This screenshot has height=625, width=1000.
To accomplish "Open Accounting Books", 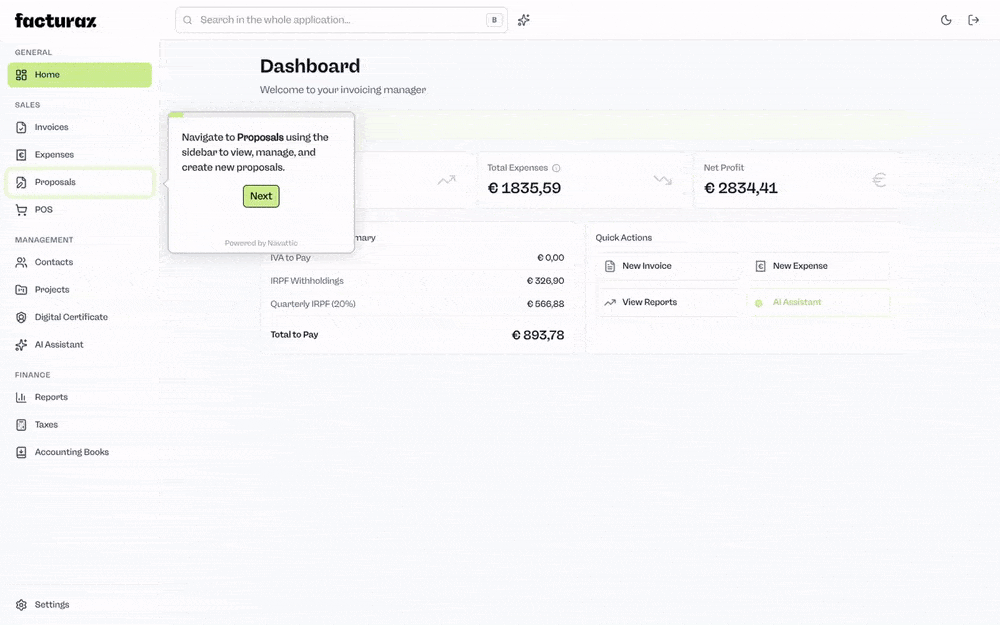I will tap(80, 452).
